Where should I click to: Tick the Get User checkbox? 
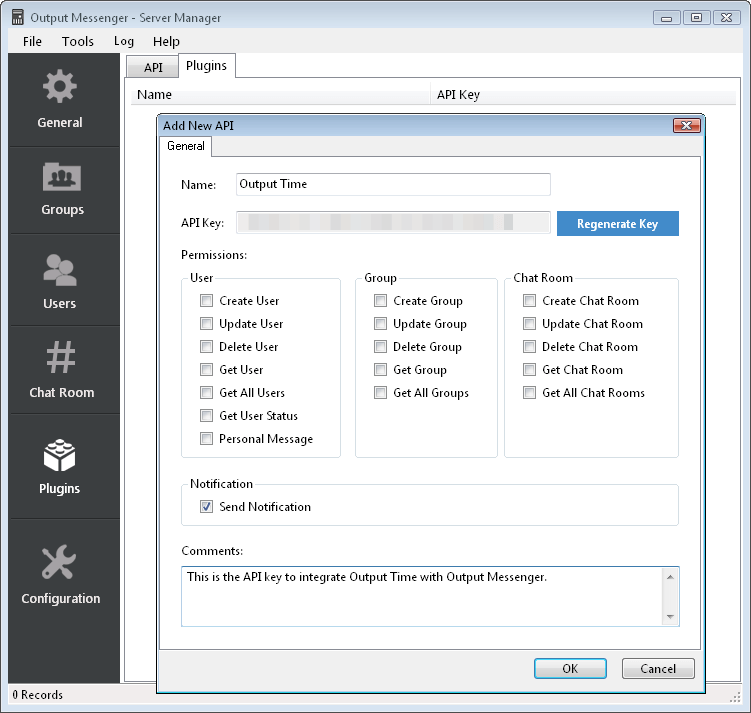[x=206, y=370]
